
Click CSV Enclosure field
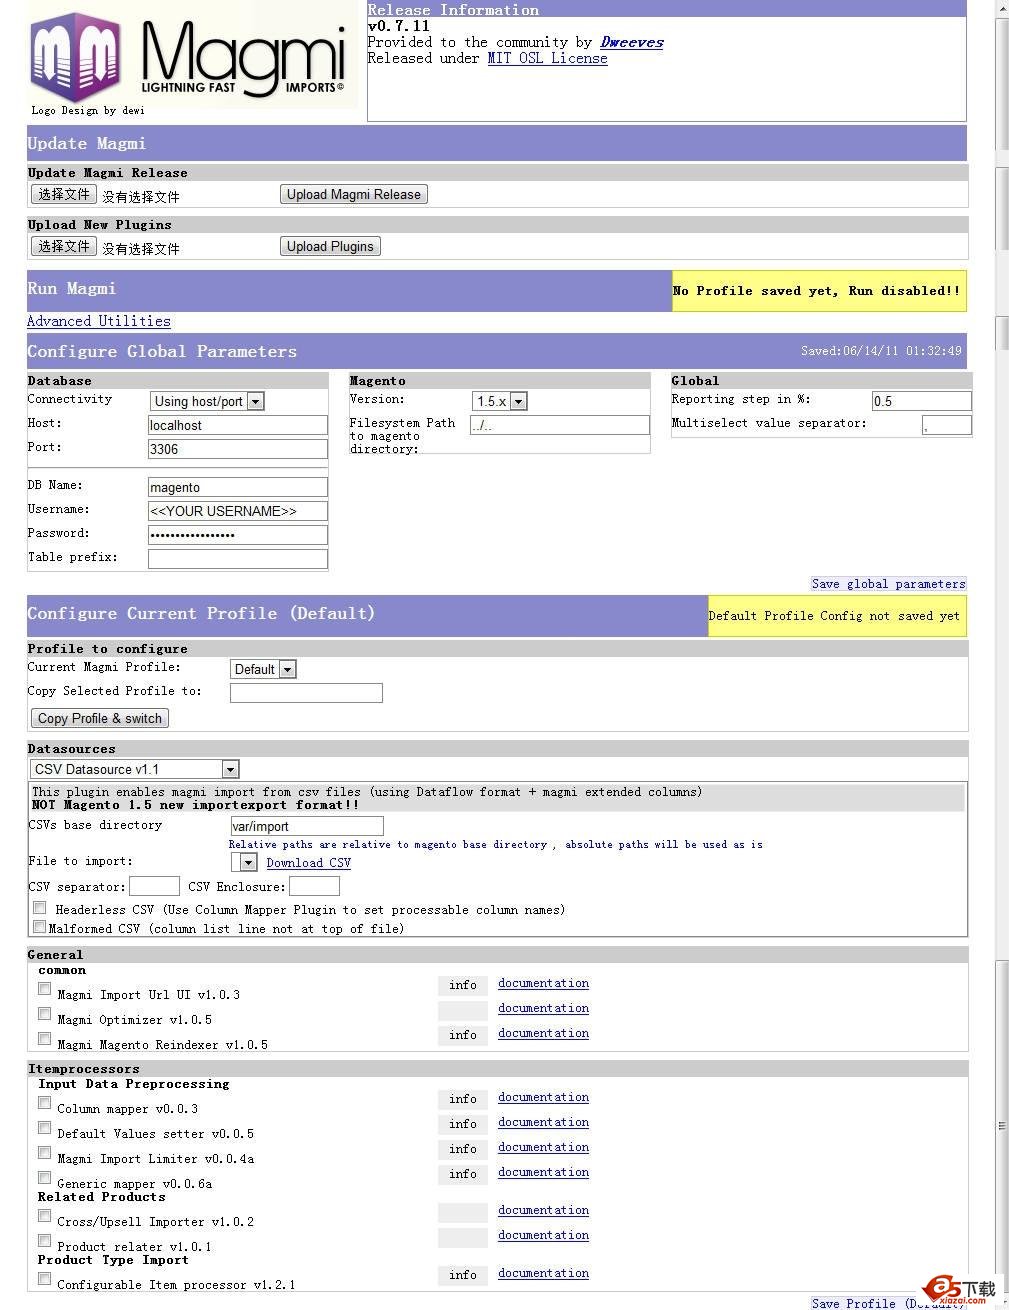pos(314,886)
